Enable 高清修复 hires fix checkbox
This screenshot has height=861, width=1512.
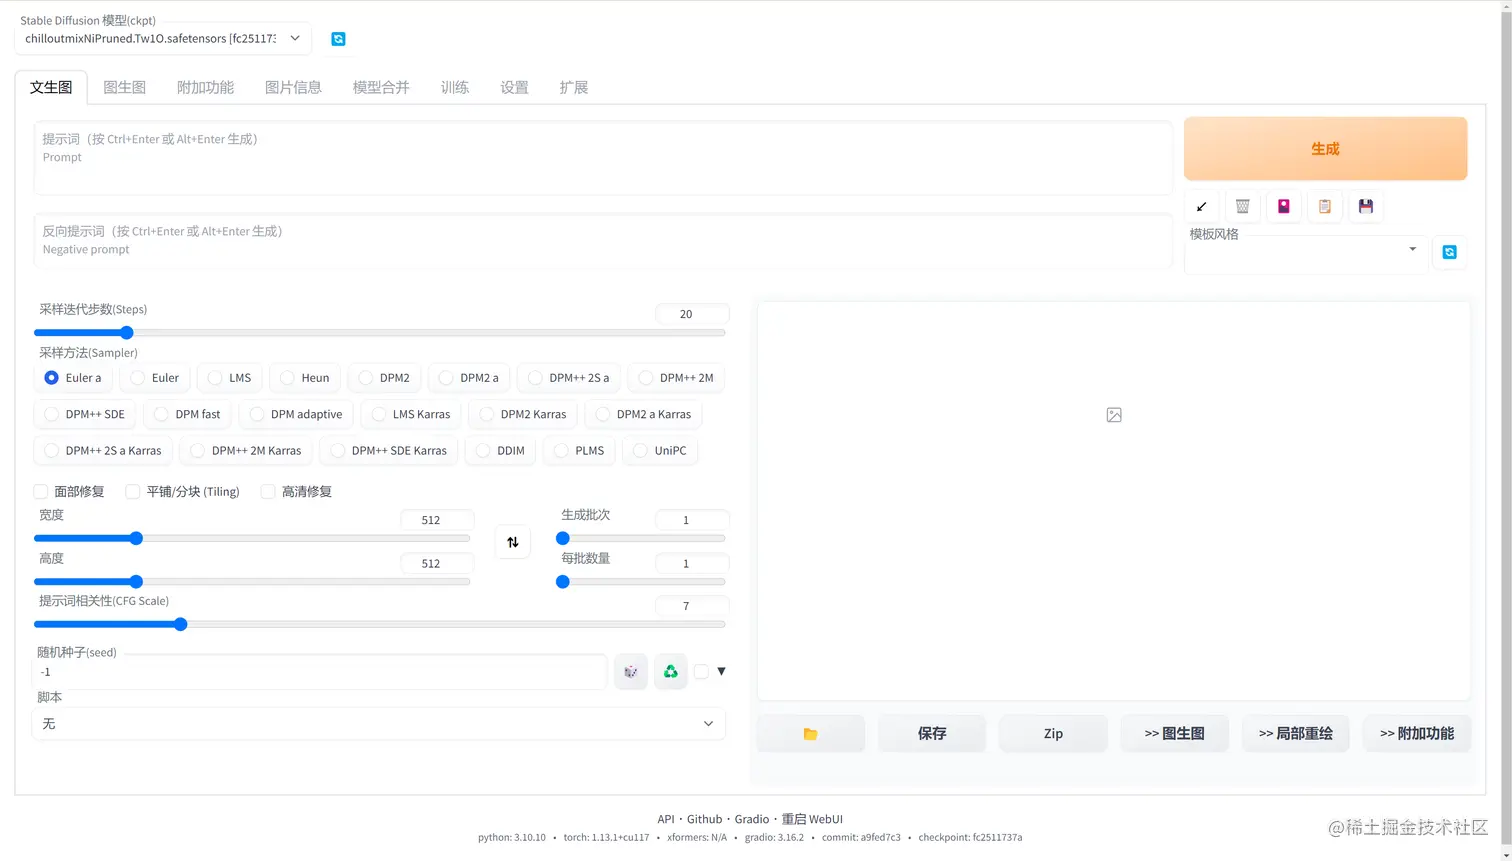[x=268, y=491]
